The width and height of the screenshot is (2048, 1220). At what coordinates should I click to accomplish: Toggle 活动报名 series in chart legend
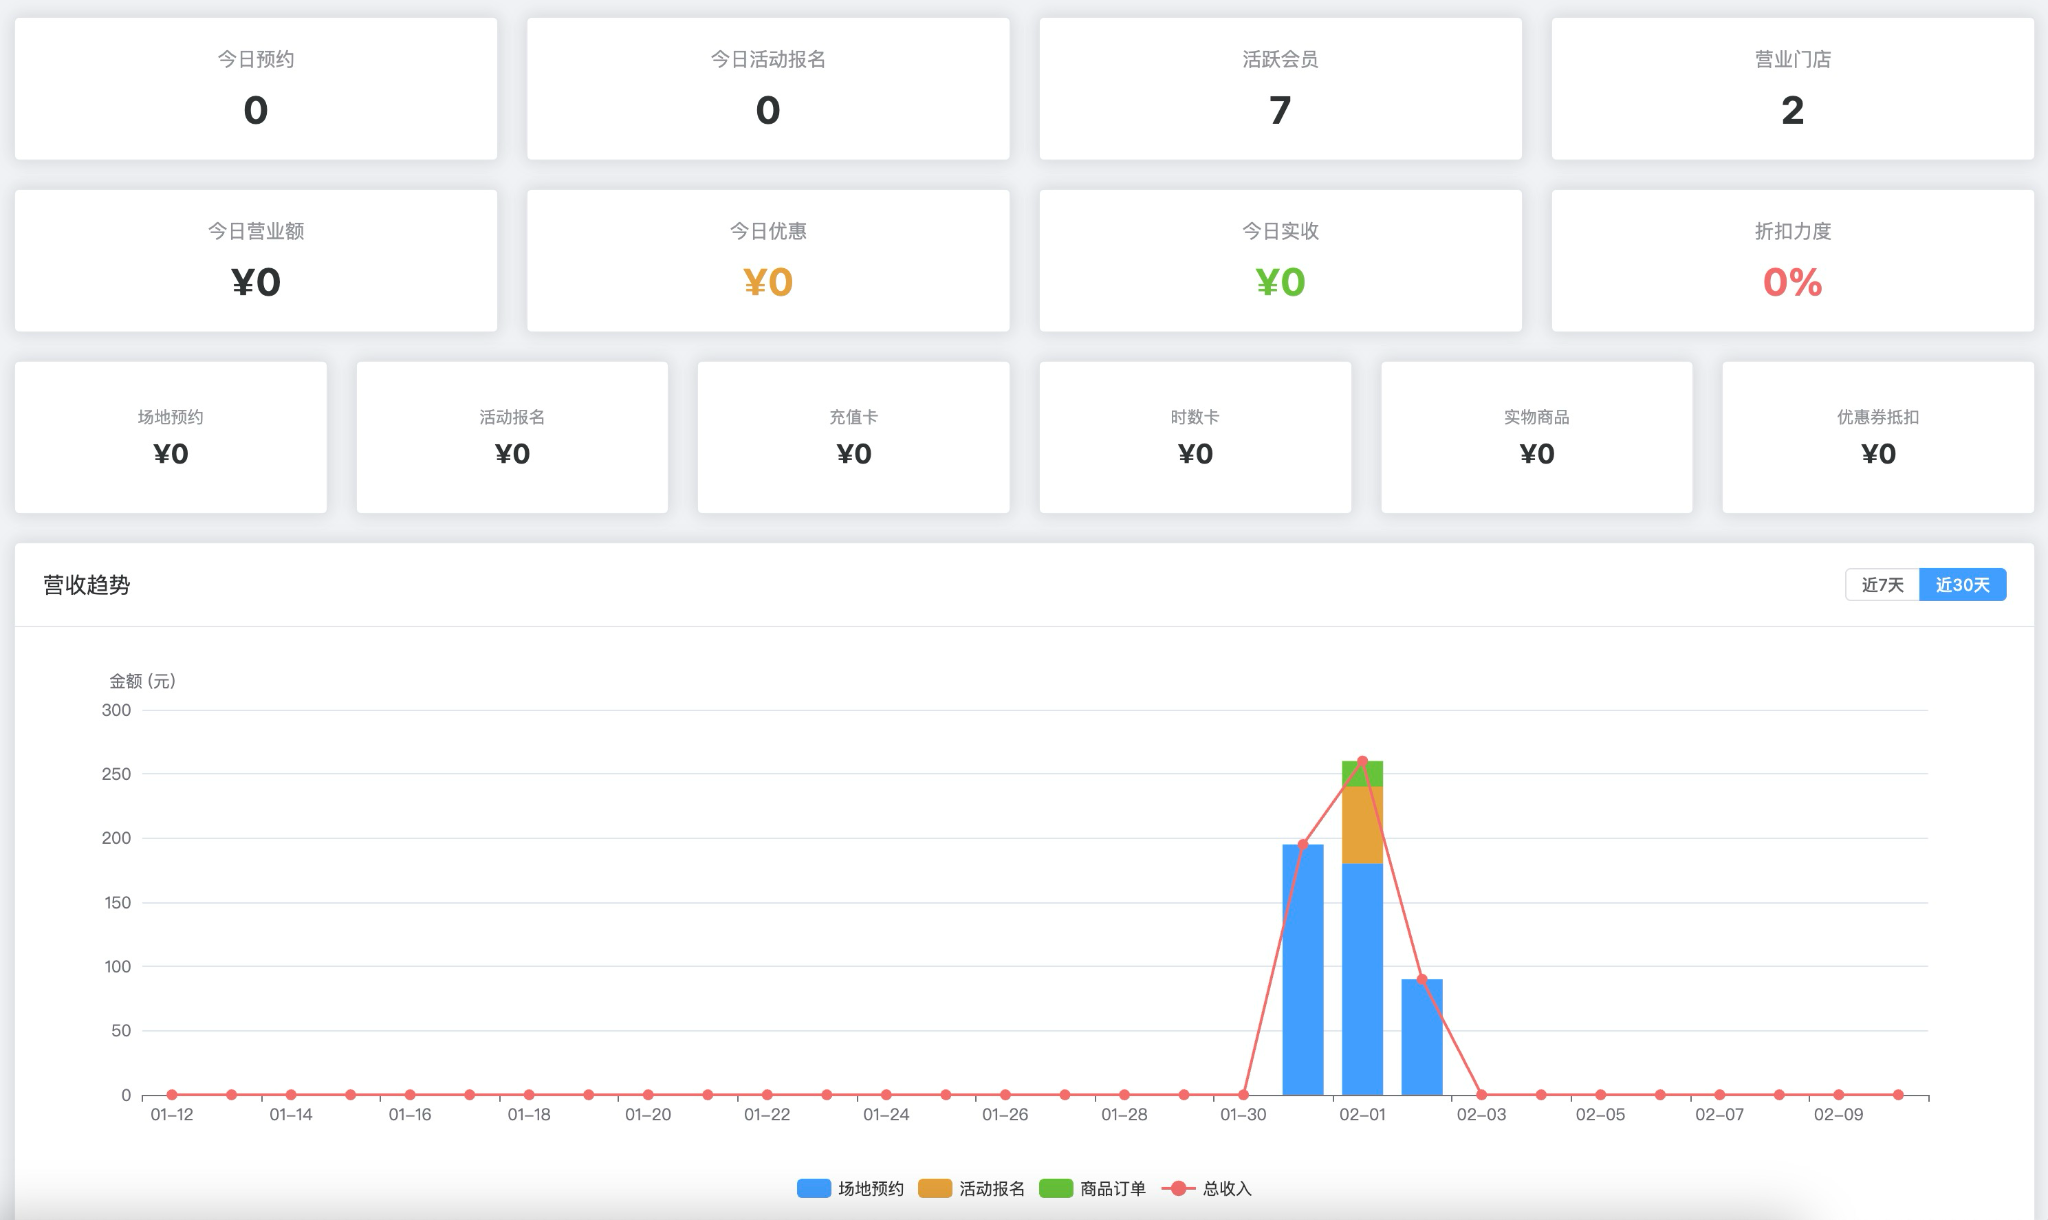click(991, 1188)
